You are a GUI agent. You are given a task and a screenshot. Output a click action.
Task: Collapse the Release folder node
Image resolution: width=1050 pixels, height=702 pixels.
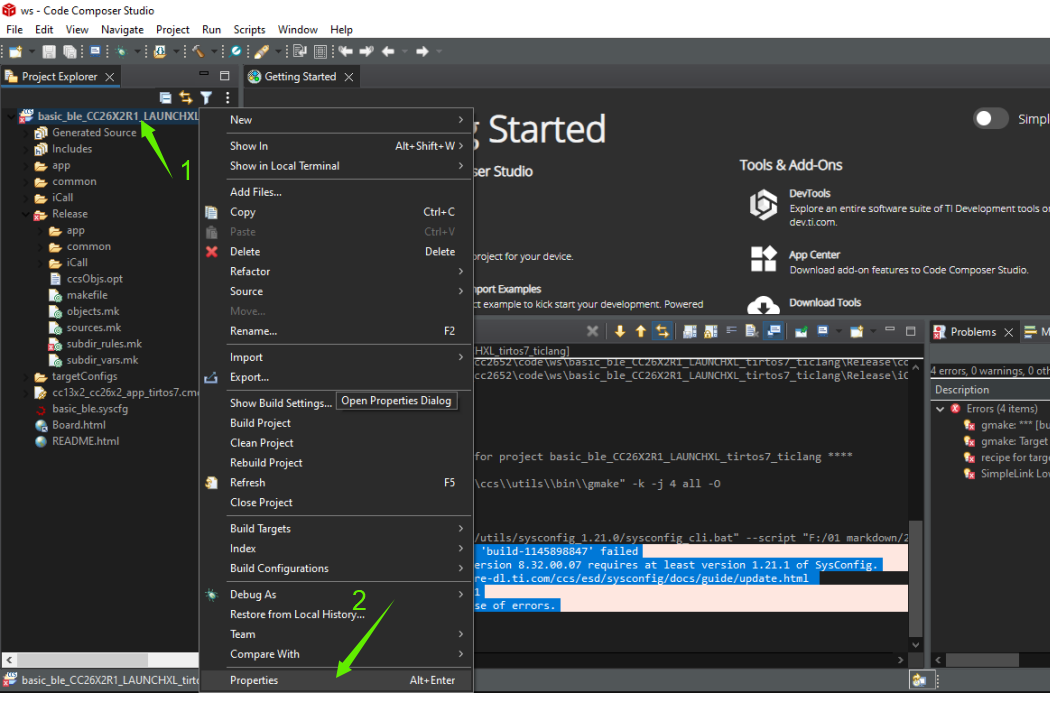25,214
